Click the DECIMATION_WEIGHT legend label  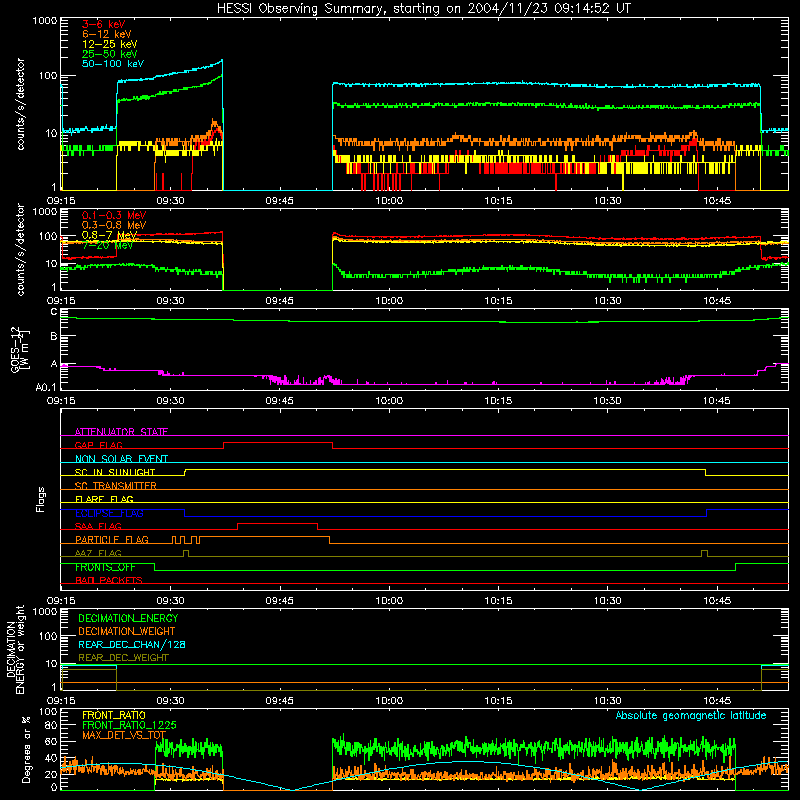(x=127, y=631)
